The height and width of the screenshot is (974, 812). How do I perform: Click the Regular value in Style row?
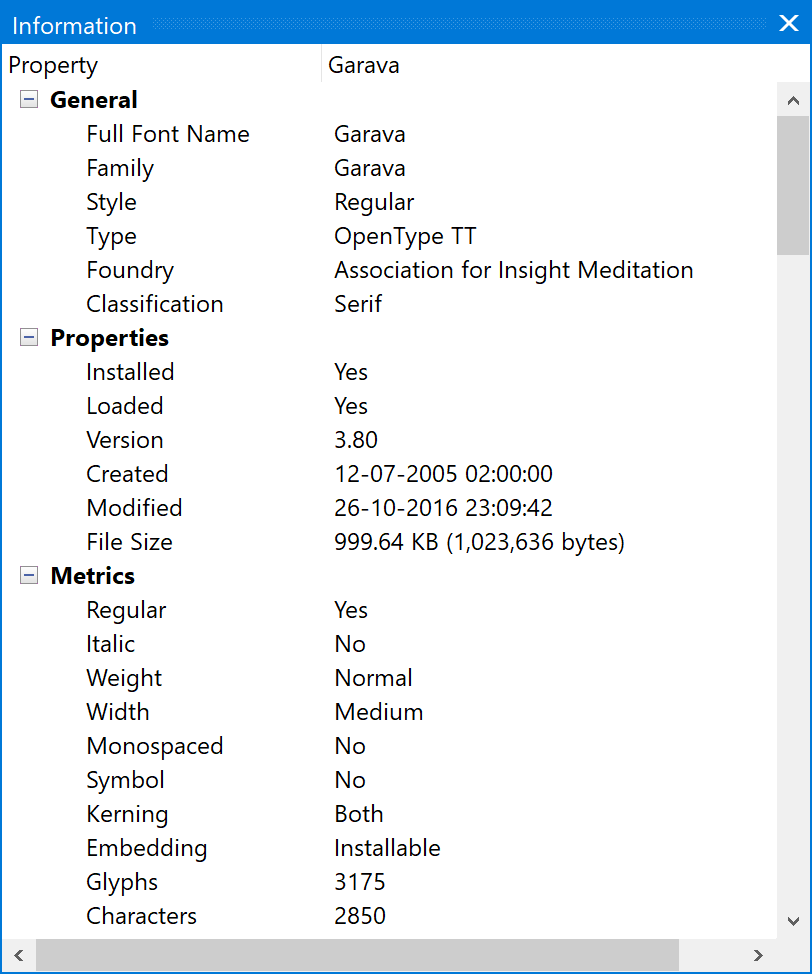[374, 203]
